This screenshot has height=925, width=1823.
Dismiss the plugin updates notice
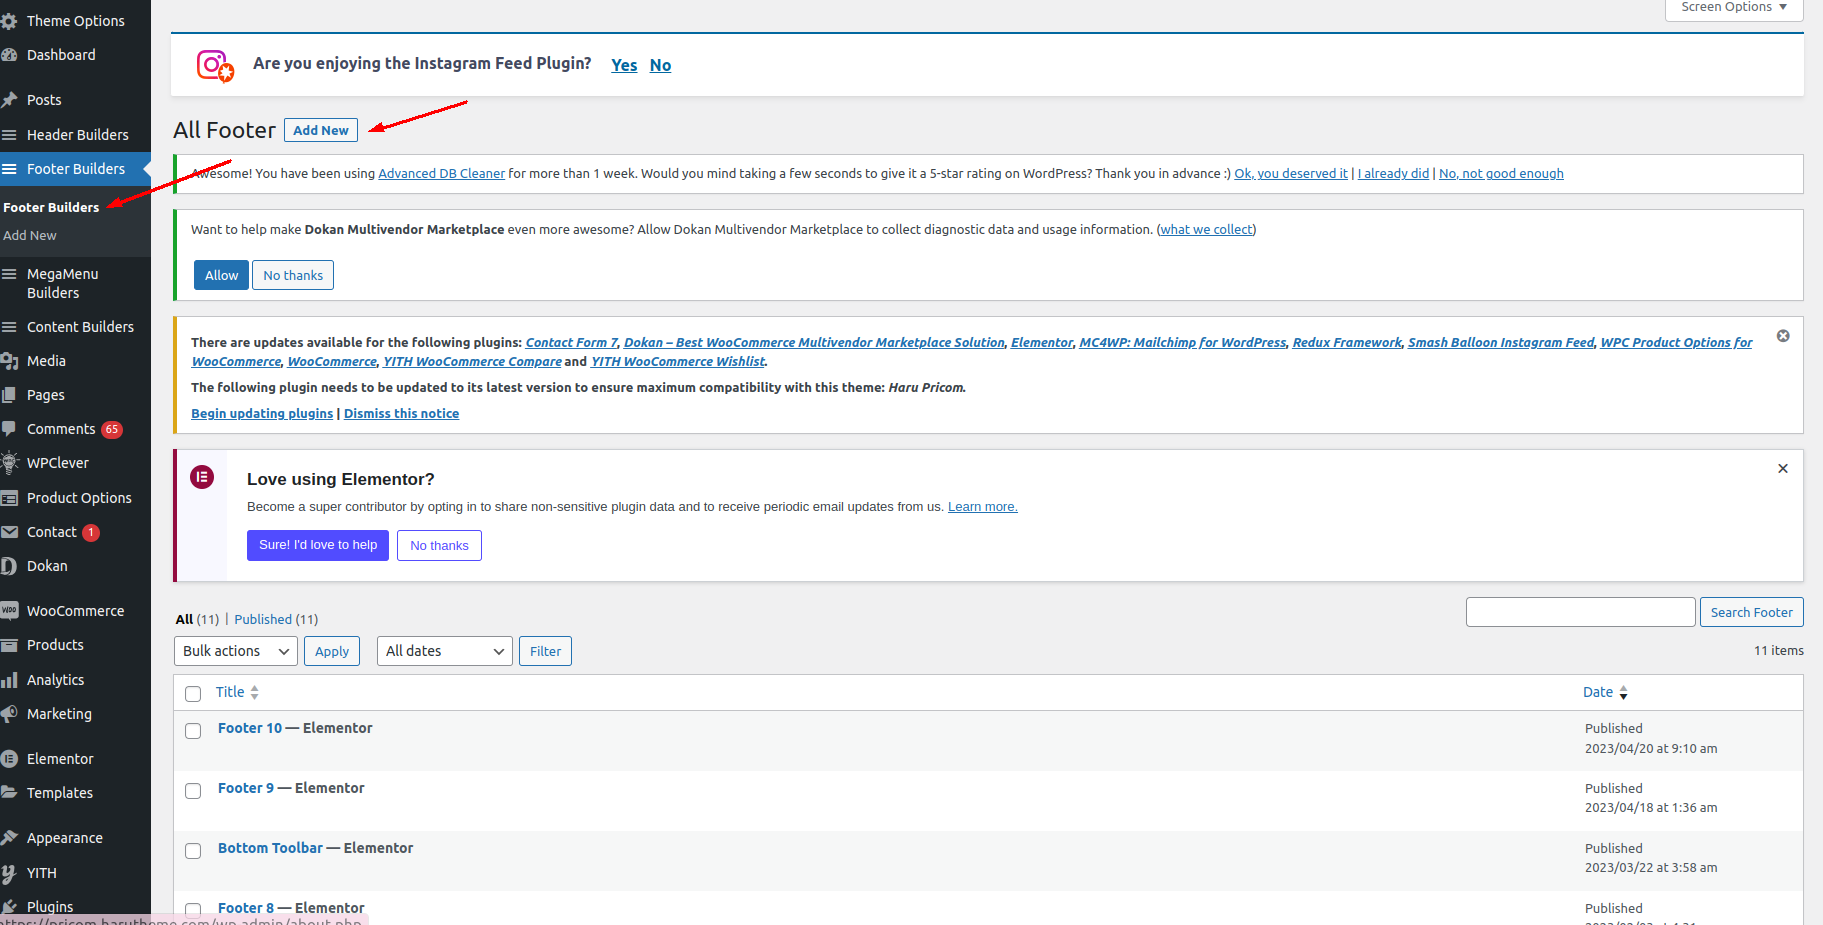click(x=1783, y=336)
